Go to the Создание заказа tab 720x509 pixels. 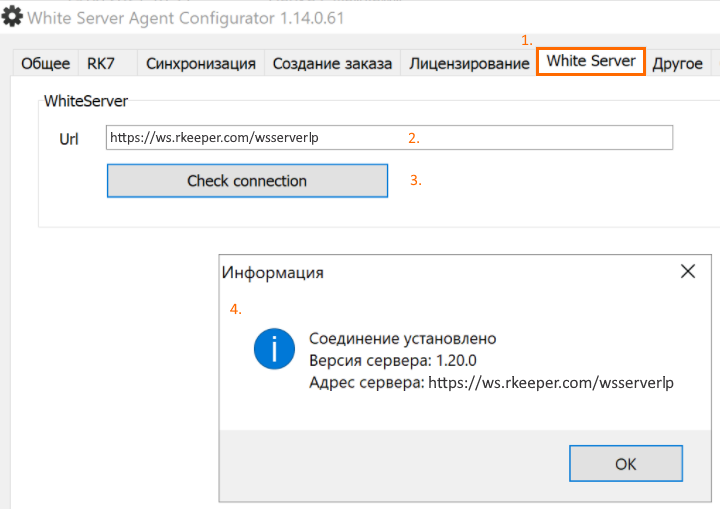click(x=332, y=63)
